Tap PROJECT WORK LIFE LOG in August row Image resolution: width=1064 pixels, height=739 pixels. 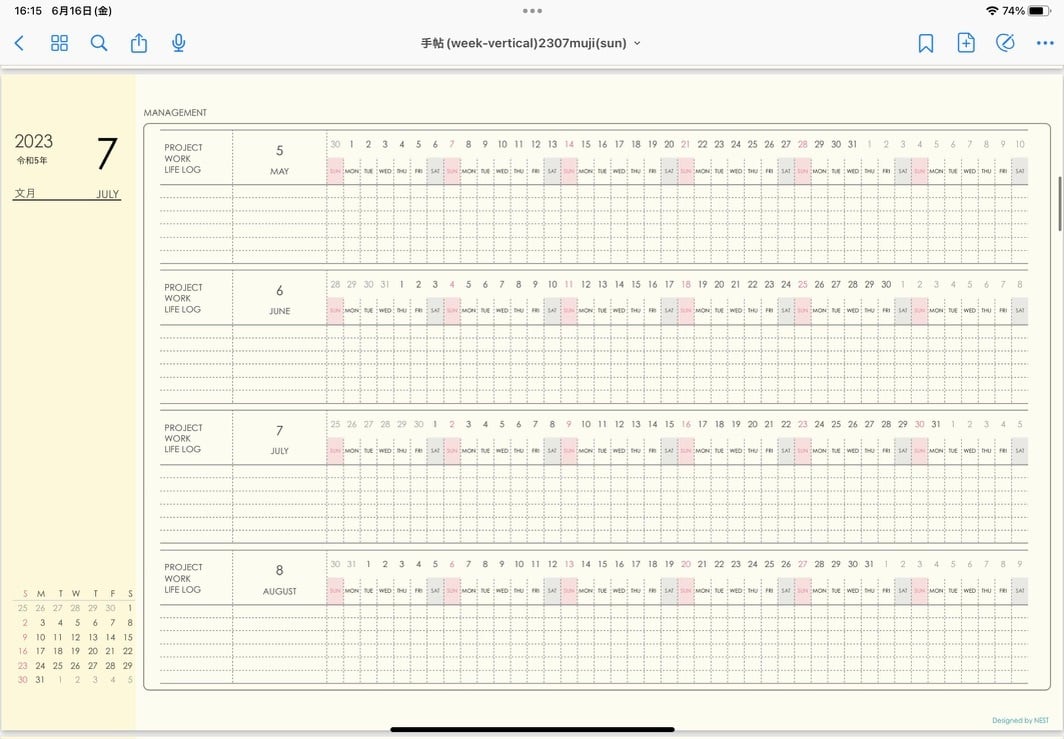click(183, 579)
